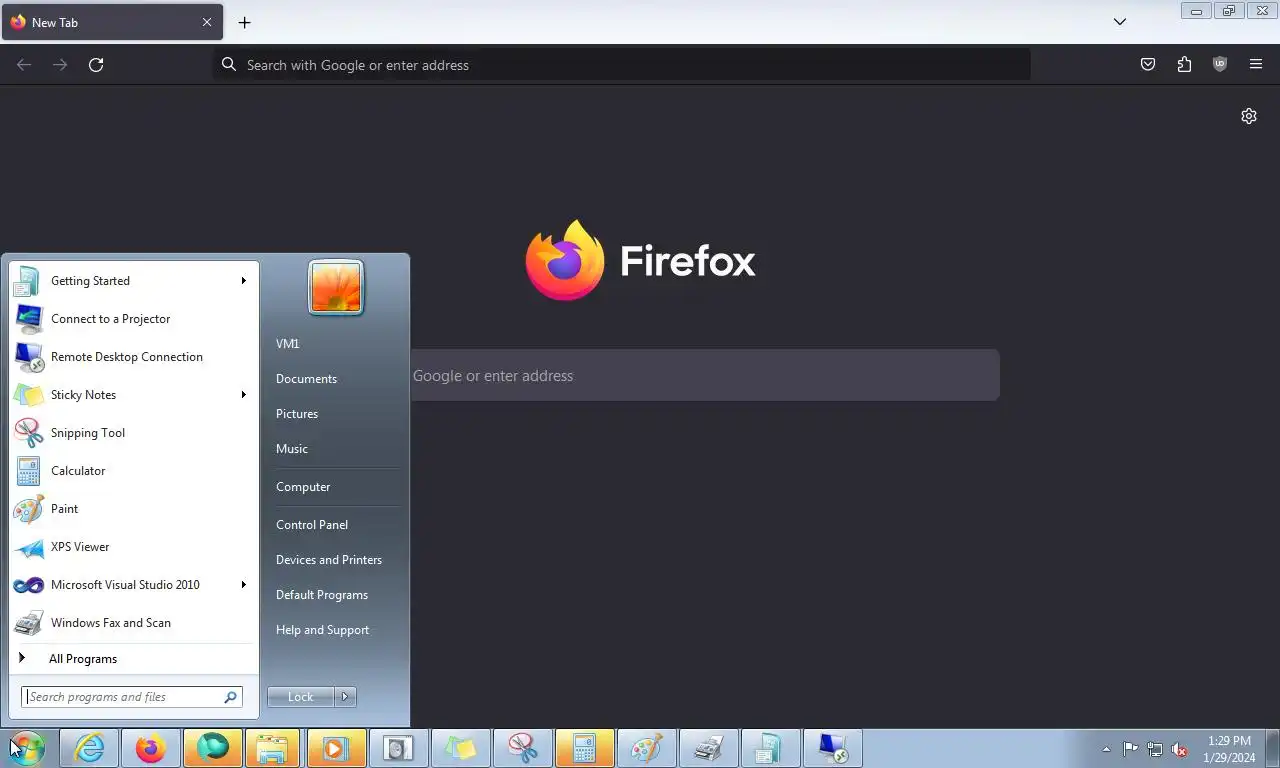Open Firefox list all tabs dropdown
1280x768 pixels.
[x=1120, y=22]
